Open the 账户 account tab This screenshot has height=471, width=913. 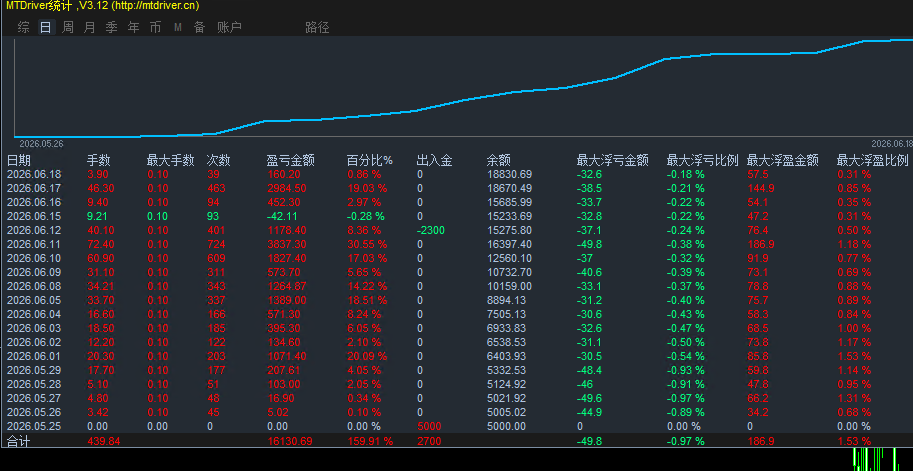(229, 27)
